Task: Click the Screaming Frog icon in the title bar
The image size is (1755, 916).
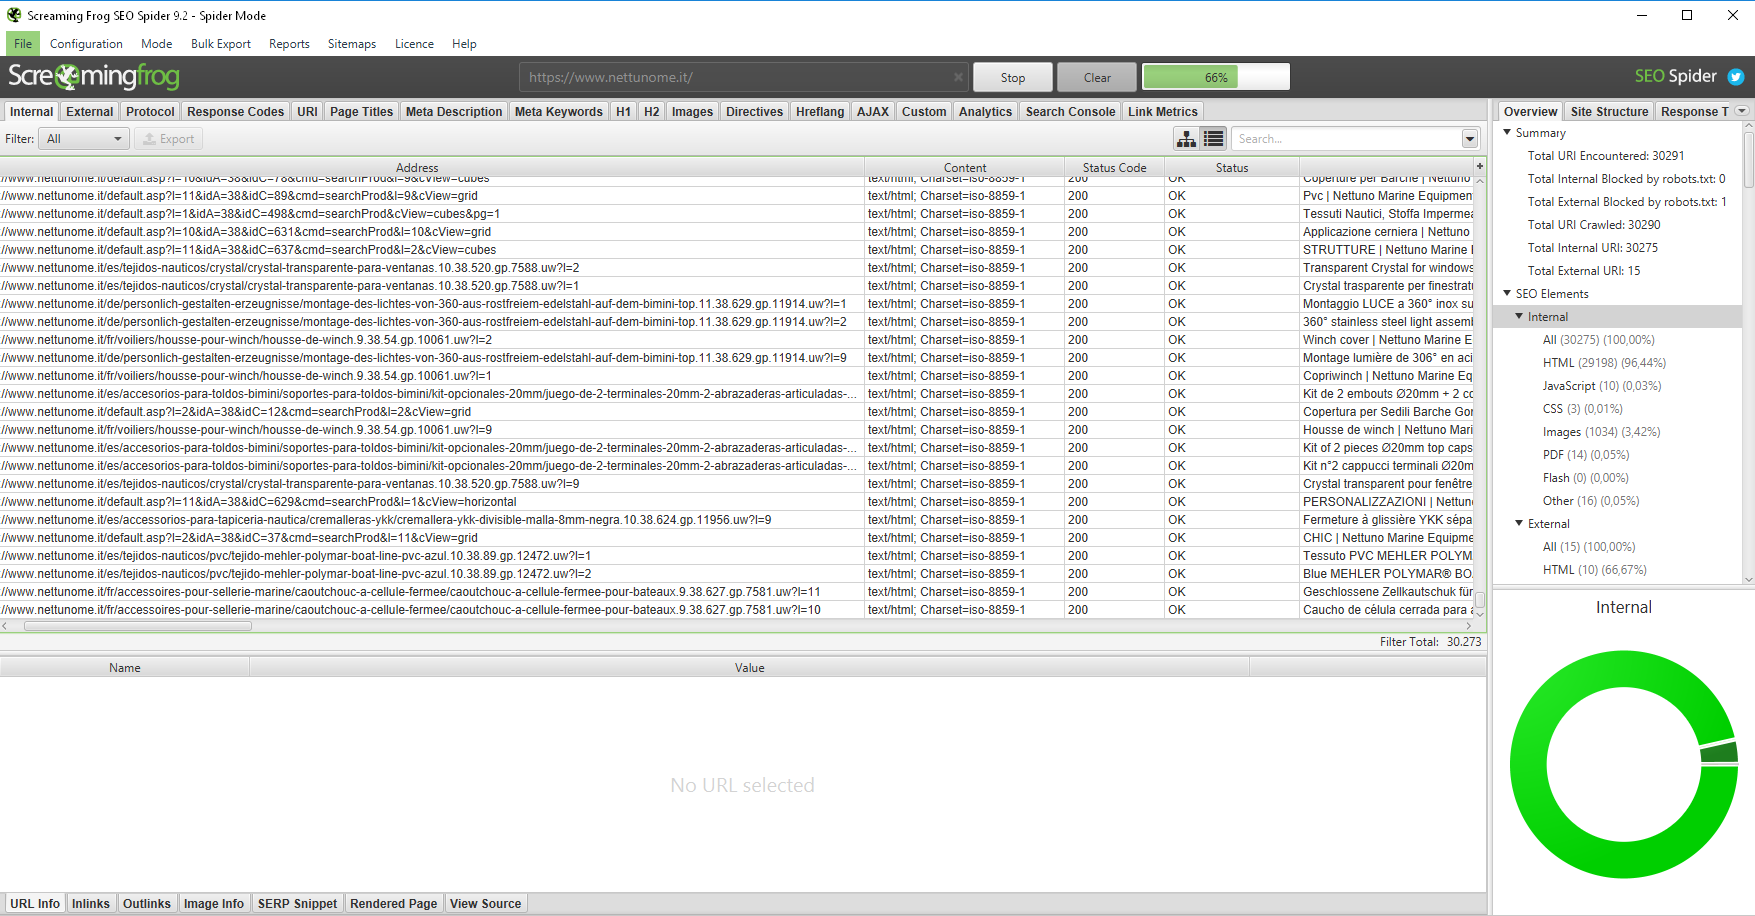Action: tap(14, 15)
